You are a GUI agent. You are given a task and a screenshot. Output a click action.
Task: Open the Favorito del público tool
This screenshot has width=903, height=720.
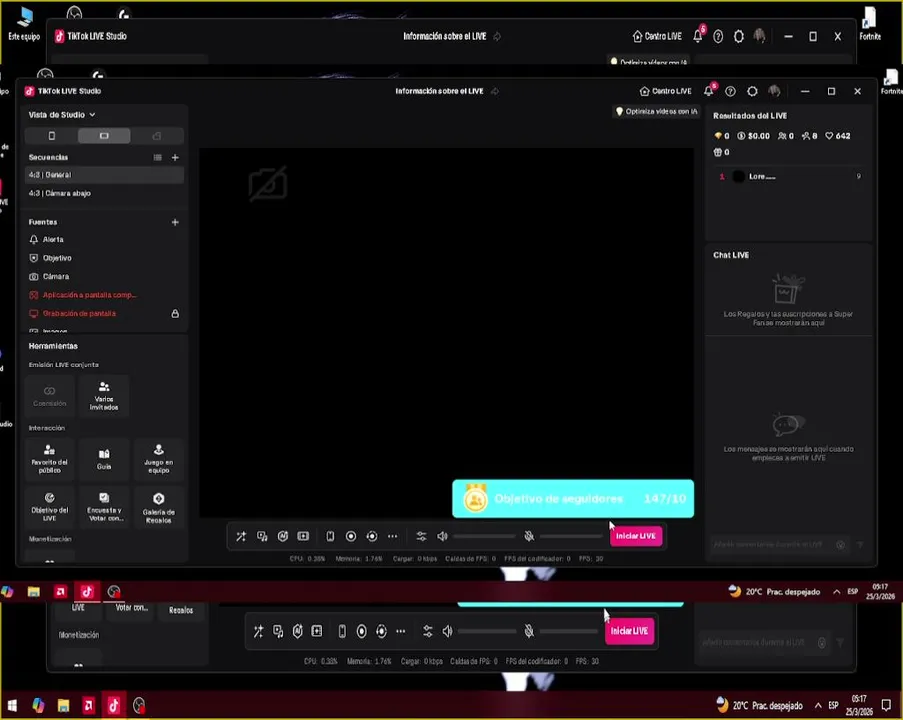point(50,459)
